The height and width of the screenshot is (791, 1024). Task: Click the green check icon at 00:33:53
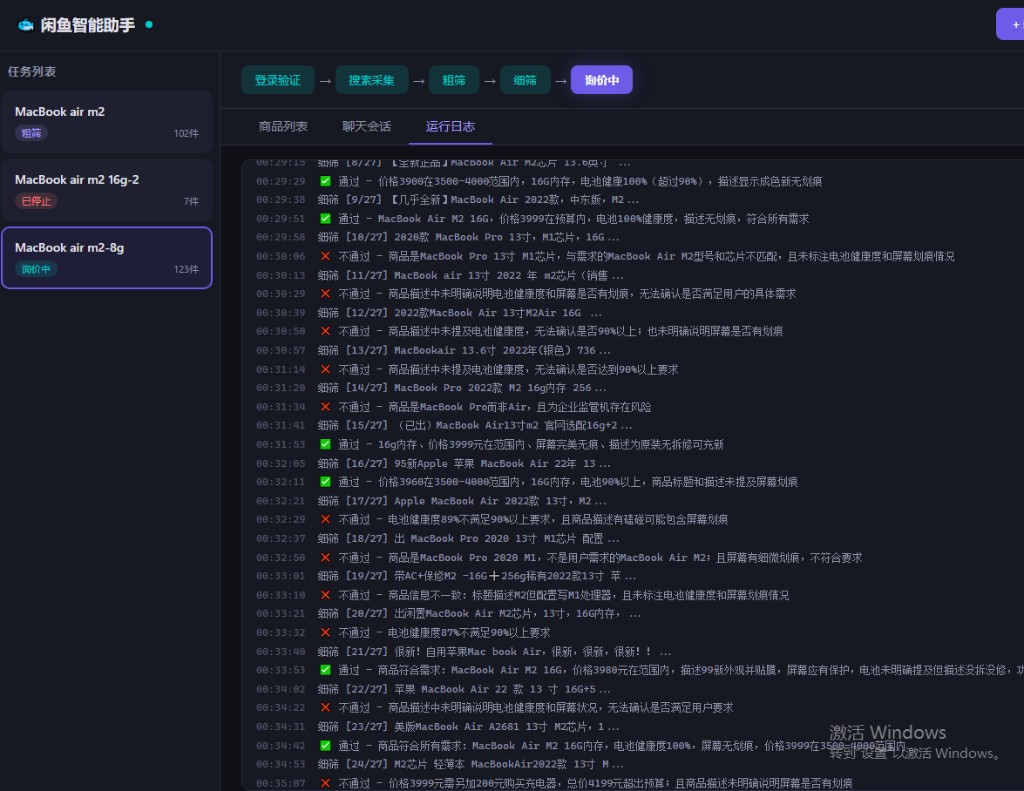coord(325,670)
